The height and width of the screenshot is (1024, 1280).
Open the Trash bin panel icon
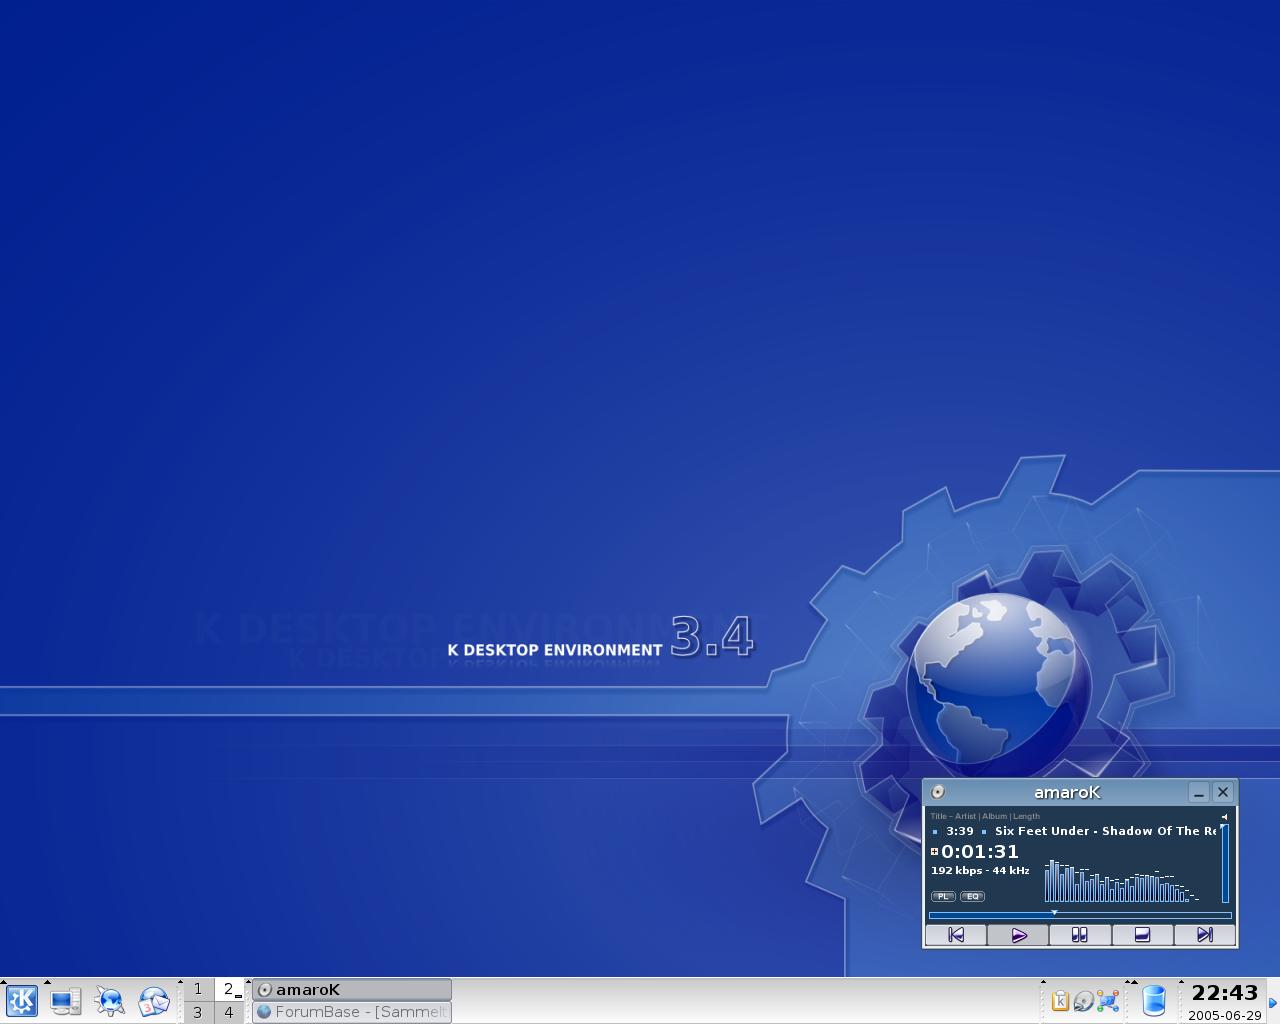(1154, 1001)
